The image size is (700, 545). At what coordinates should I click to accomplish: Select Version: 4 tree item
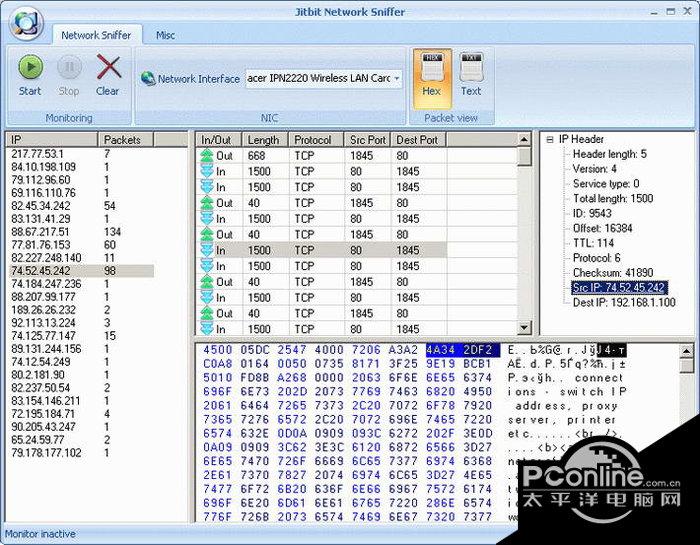[x=595, y=169]
